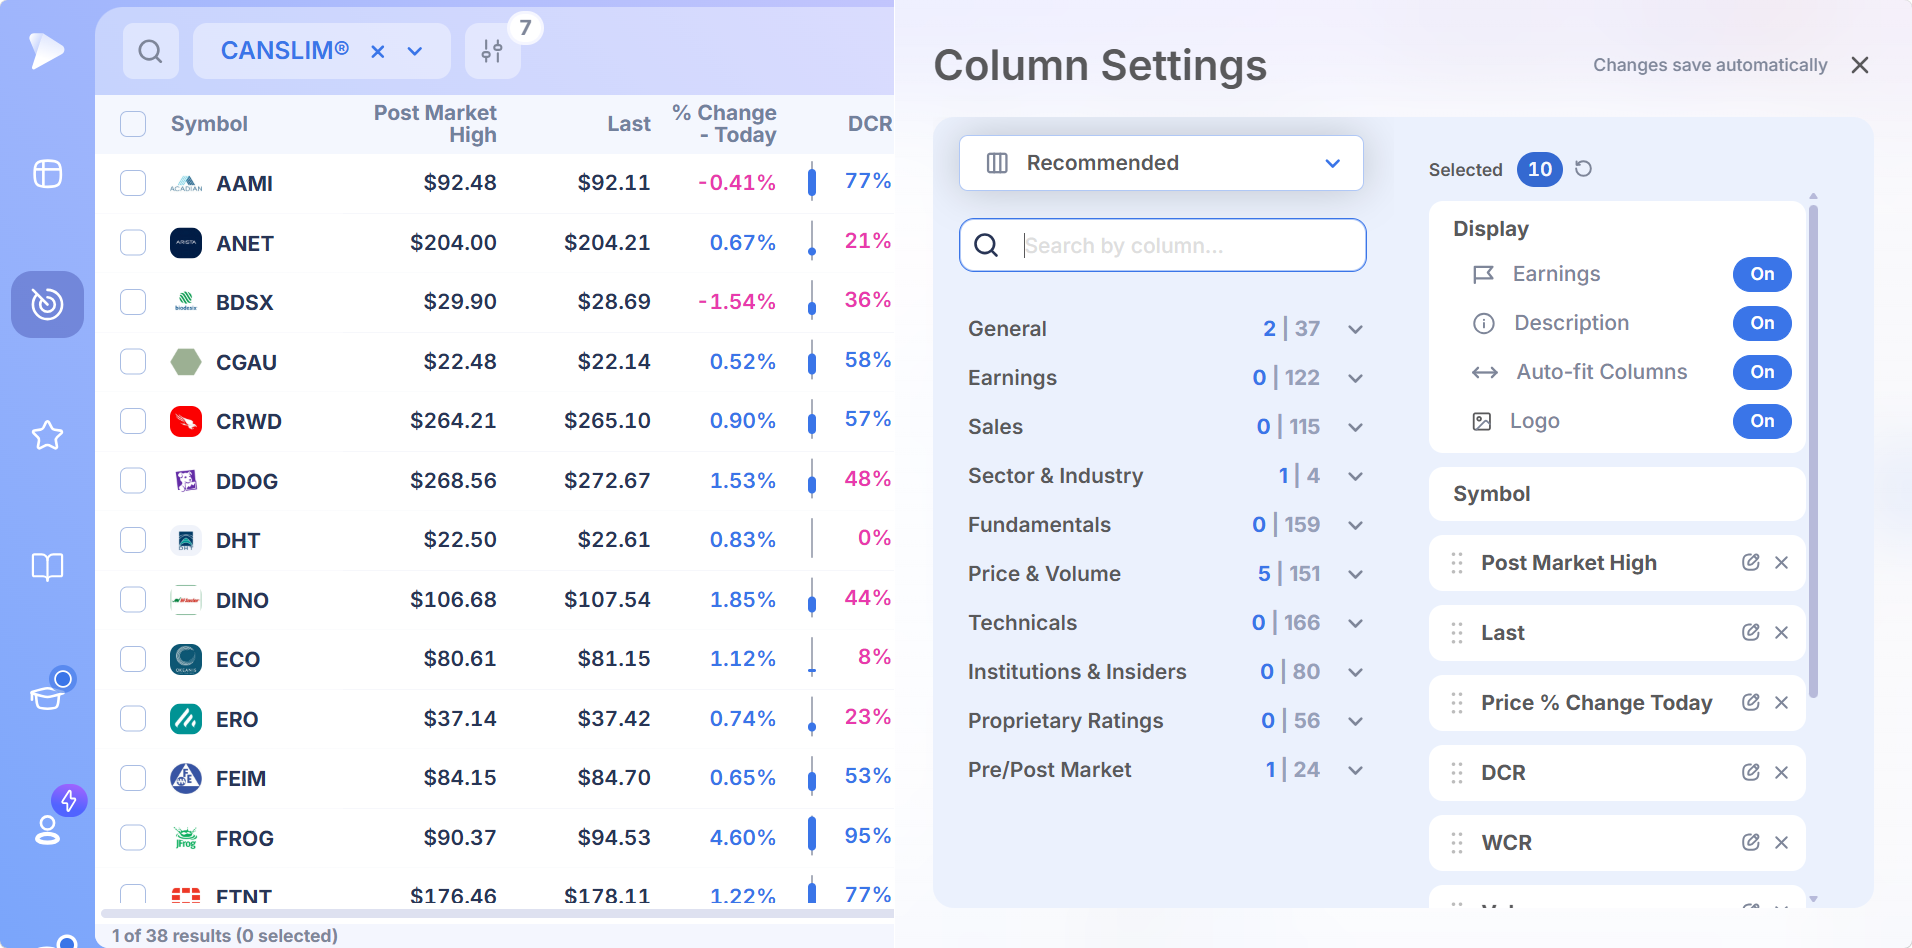Click the selected columns list scrollbar

pos(1813,451)
